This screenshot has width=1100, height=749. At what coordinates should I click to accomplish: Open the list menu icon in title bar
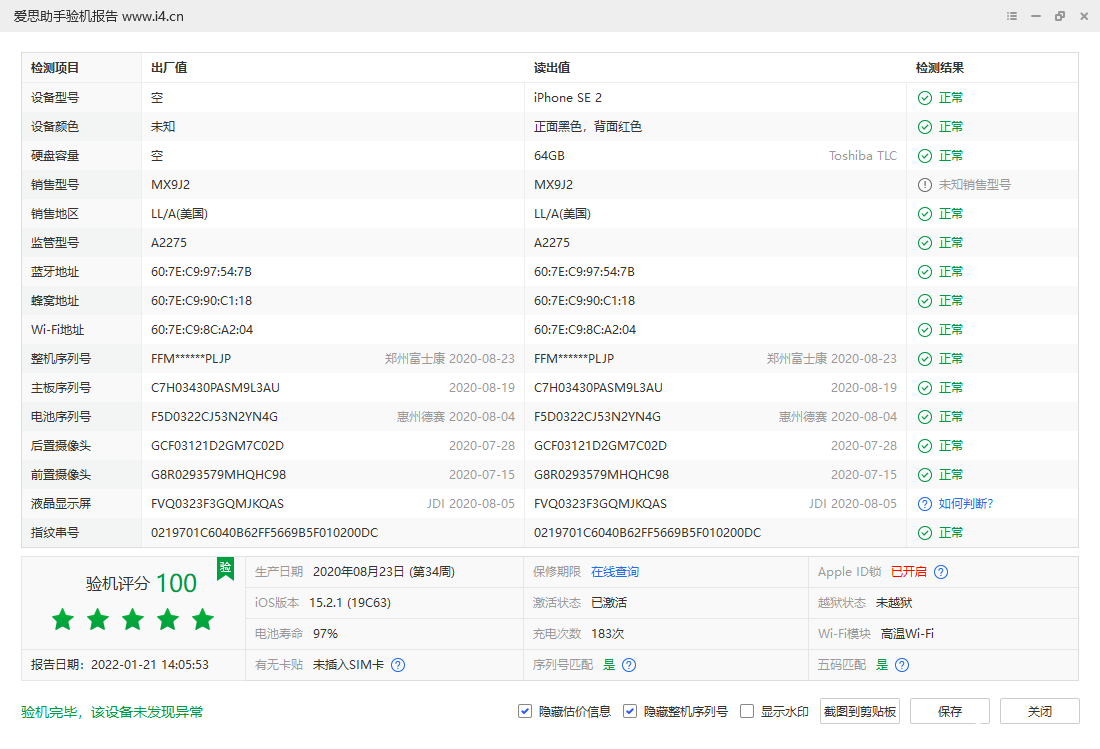pyautogui.click(x=1012, y=16)
